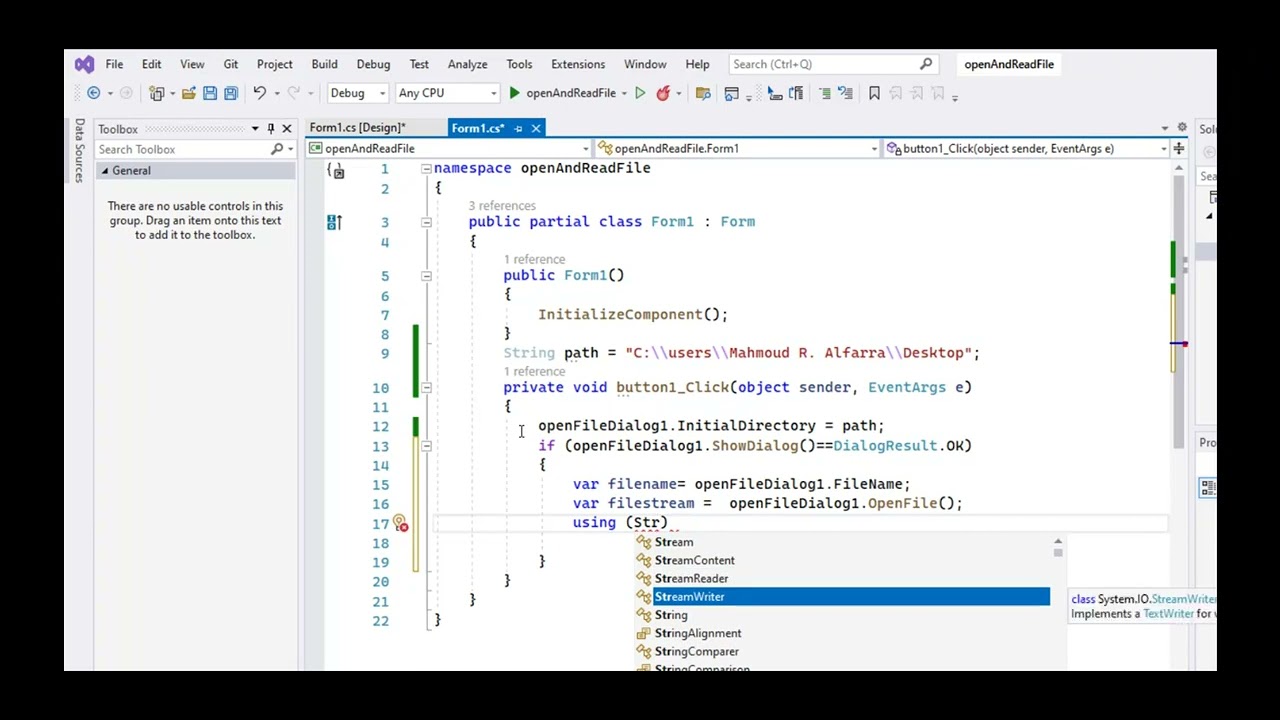Open the Build menu
Viewport: 1280px width, 720px height.
324,64
